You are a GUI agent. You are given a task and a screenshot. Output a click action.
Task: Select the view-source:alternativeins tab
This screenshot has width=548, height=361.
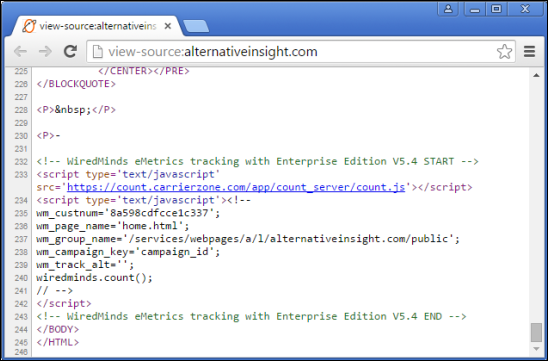(97, 26)
